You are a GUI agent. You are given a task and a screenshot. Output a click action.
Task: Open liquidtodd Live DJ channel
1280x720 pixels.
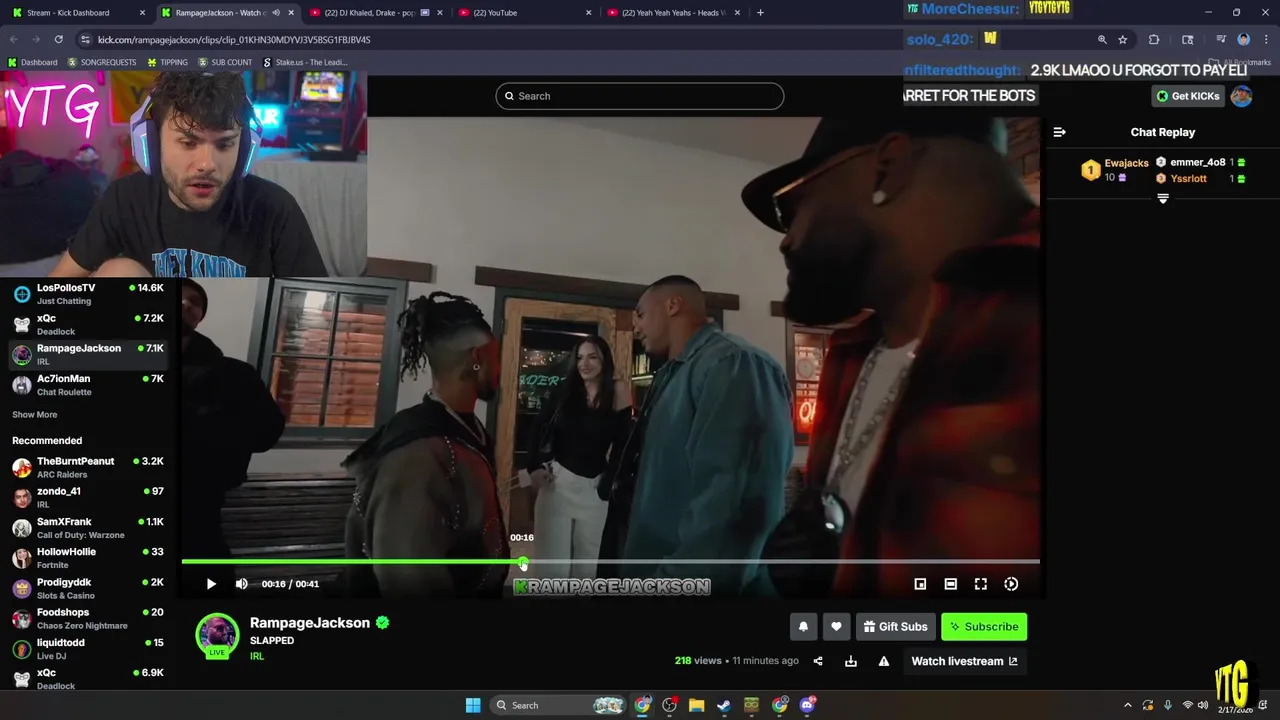click(x=88, y=648)
